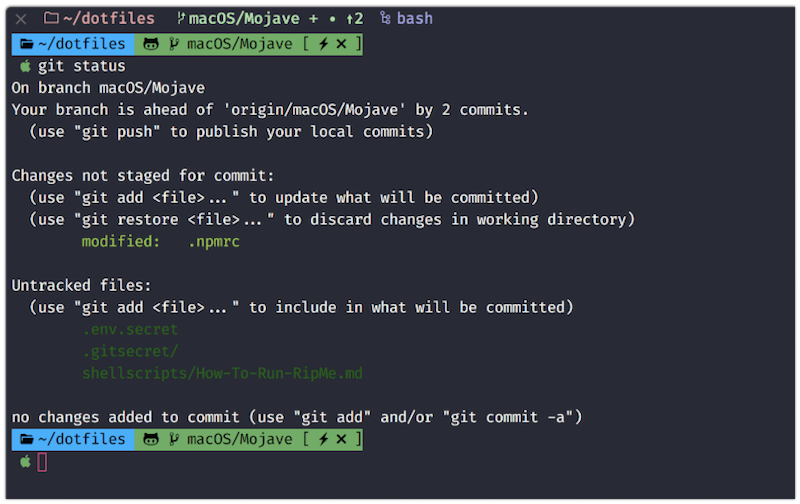Screen dimensions: 800x504
Task: Click the .env.secret untracked file
Action: click(x=130, y=330)
